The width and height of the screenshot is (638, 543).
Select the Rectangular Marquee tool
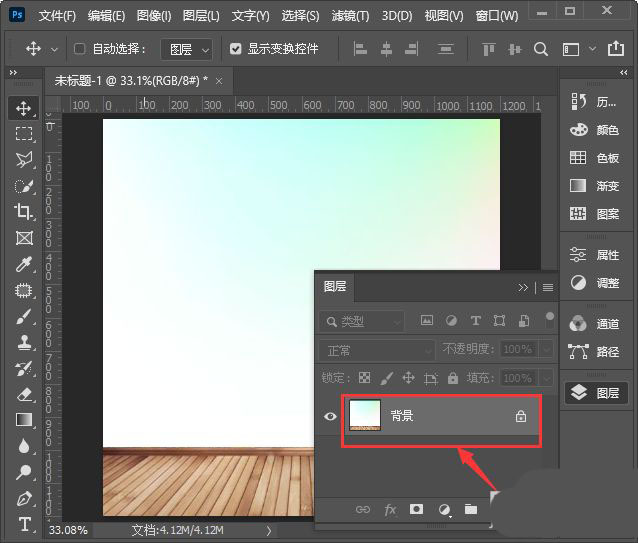click(24, 133)
